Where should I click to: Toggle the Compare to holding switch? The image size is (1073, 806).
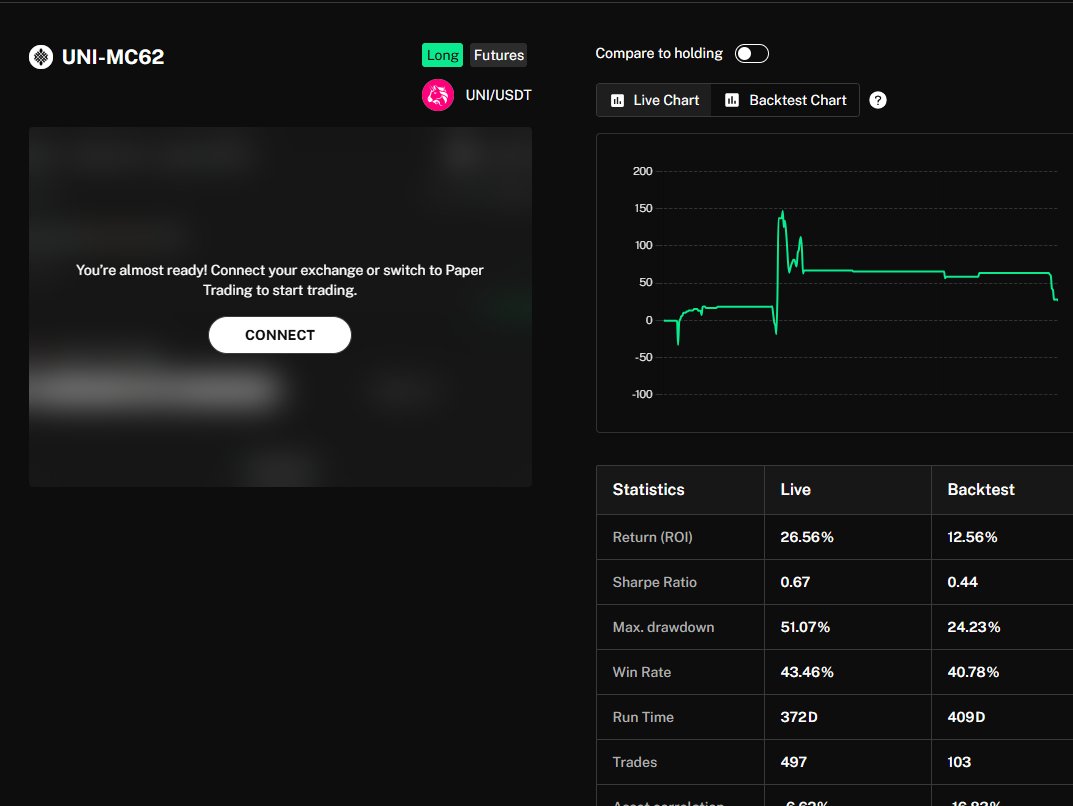coord(752,53)
